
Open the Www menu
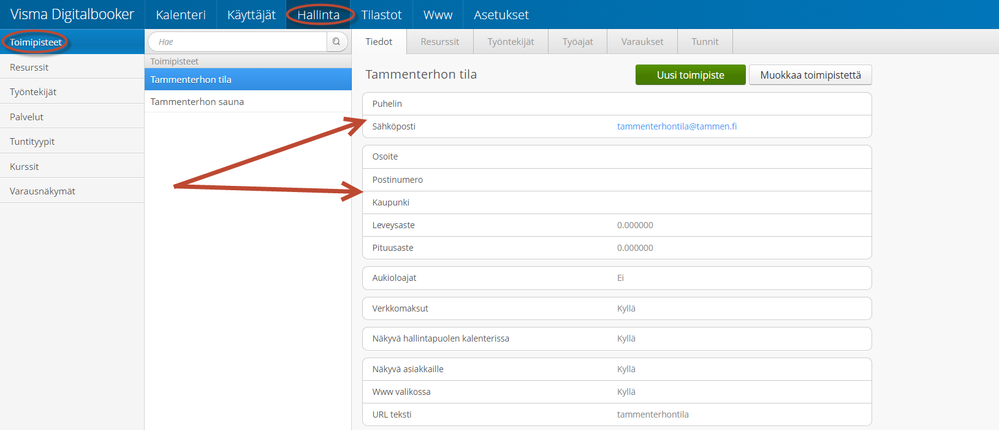tap(438, 15)
